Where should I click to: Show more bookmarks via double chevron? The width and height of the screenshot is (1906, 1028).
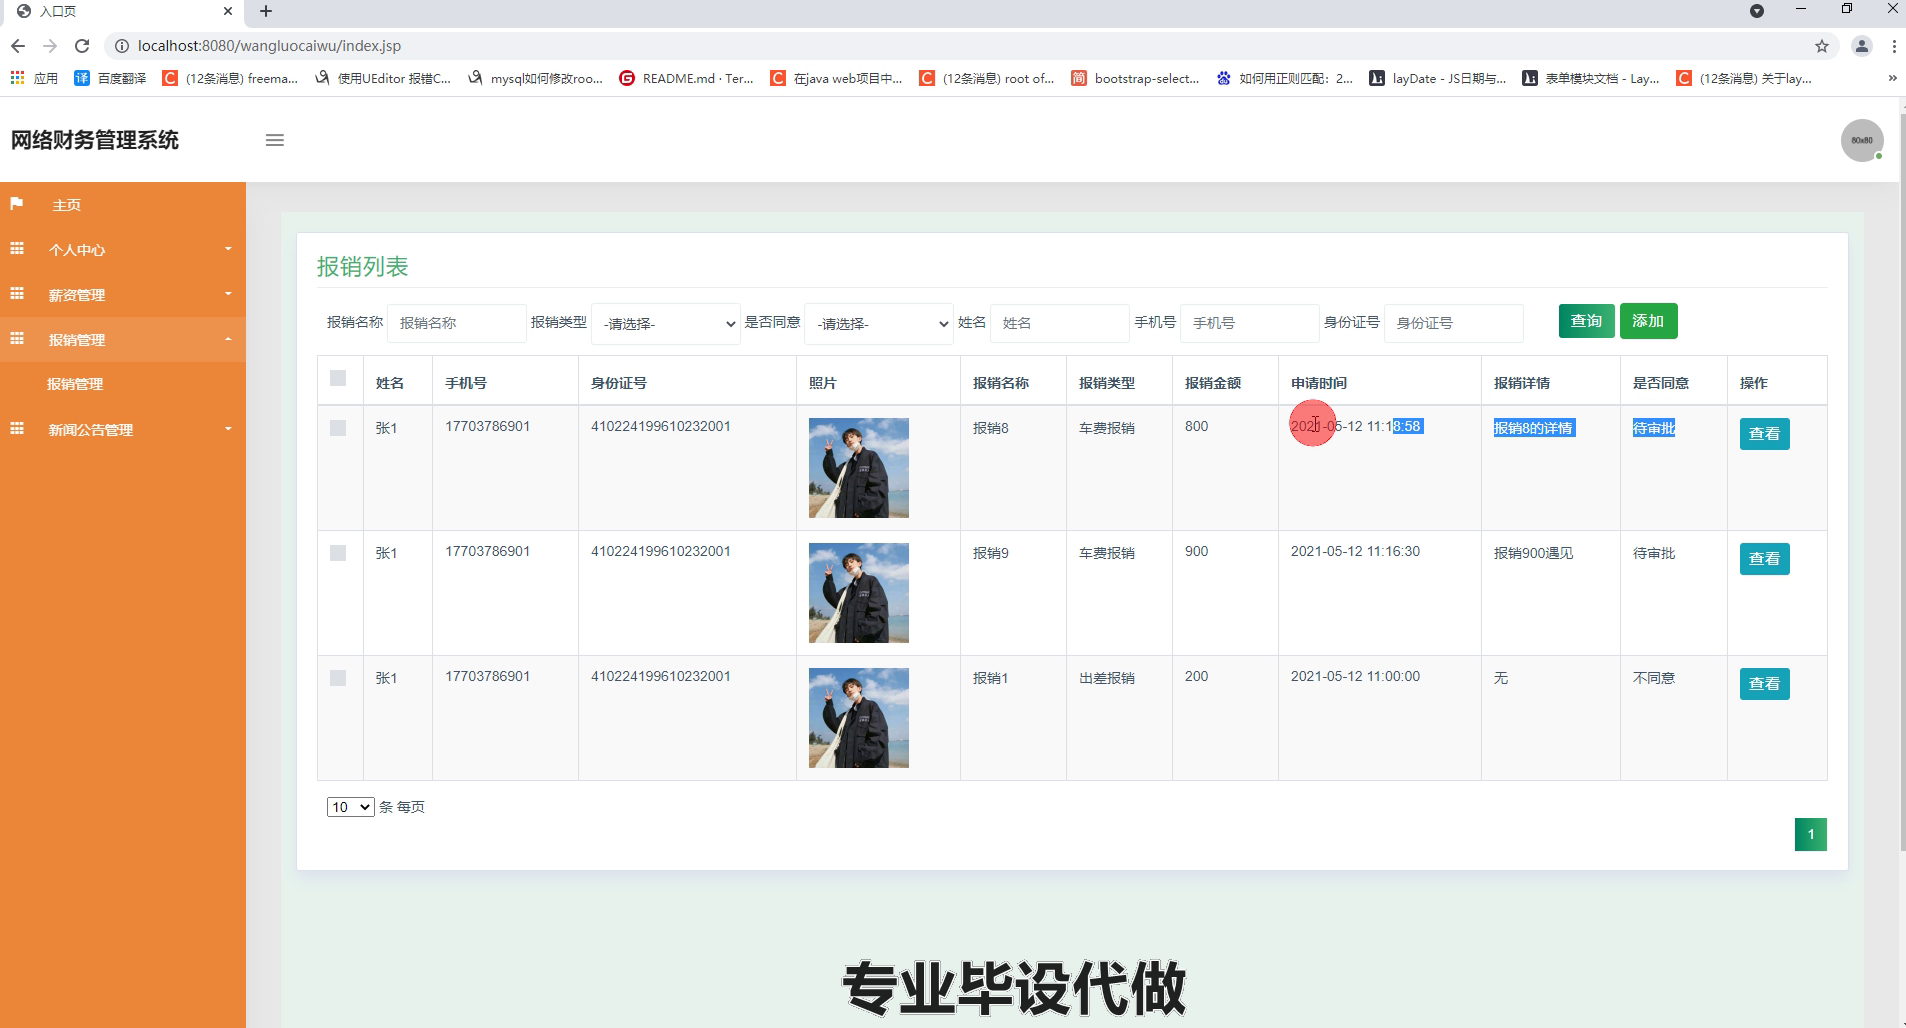coord(1892,78)
